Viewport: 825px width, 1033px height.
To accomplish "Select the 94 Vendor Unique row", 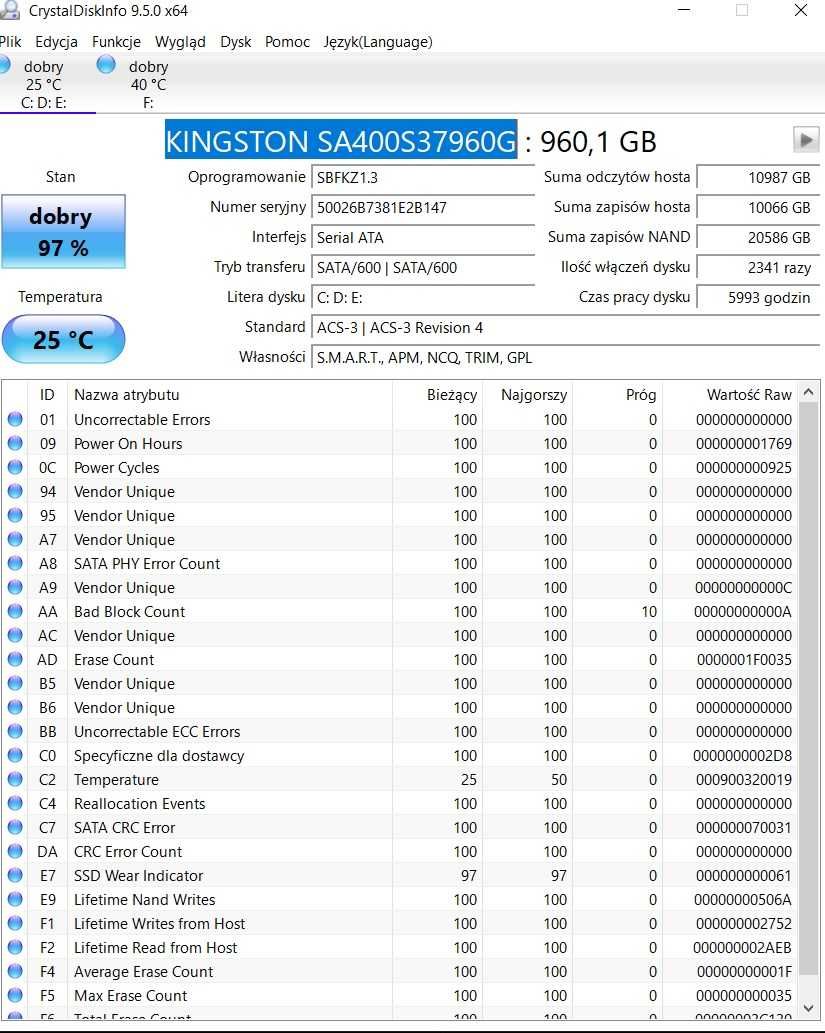I will pos(399,491).
